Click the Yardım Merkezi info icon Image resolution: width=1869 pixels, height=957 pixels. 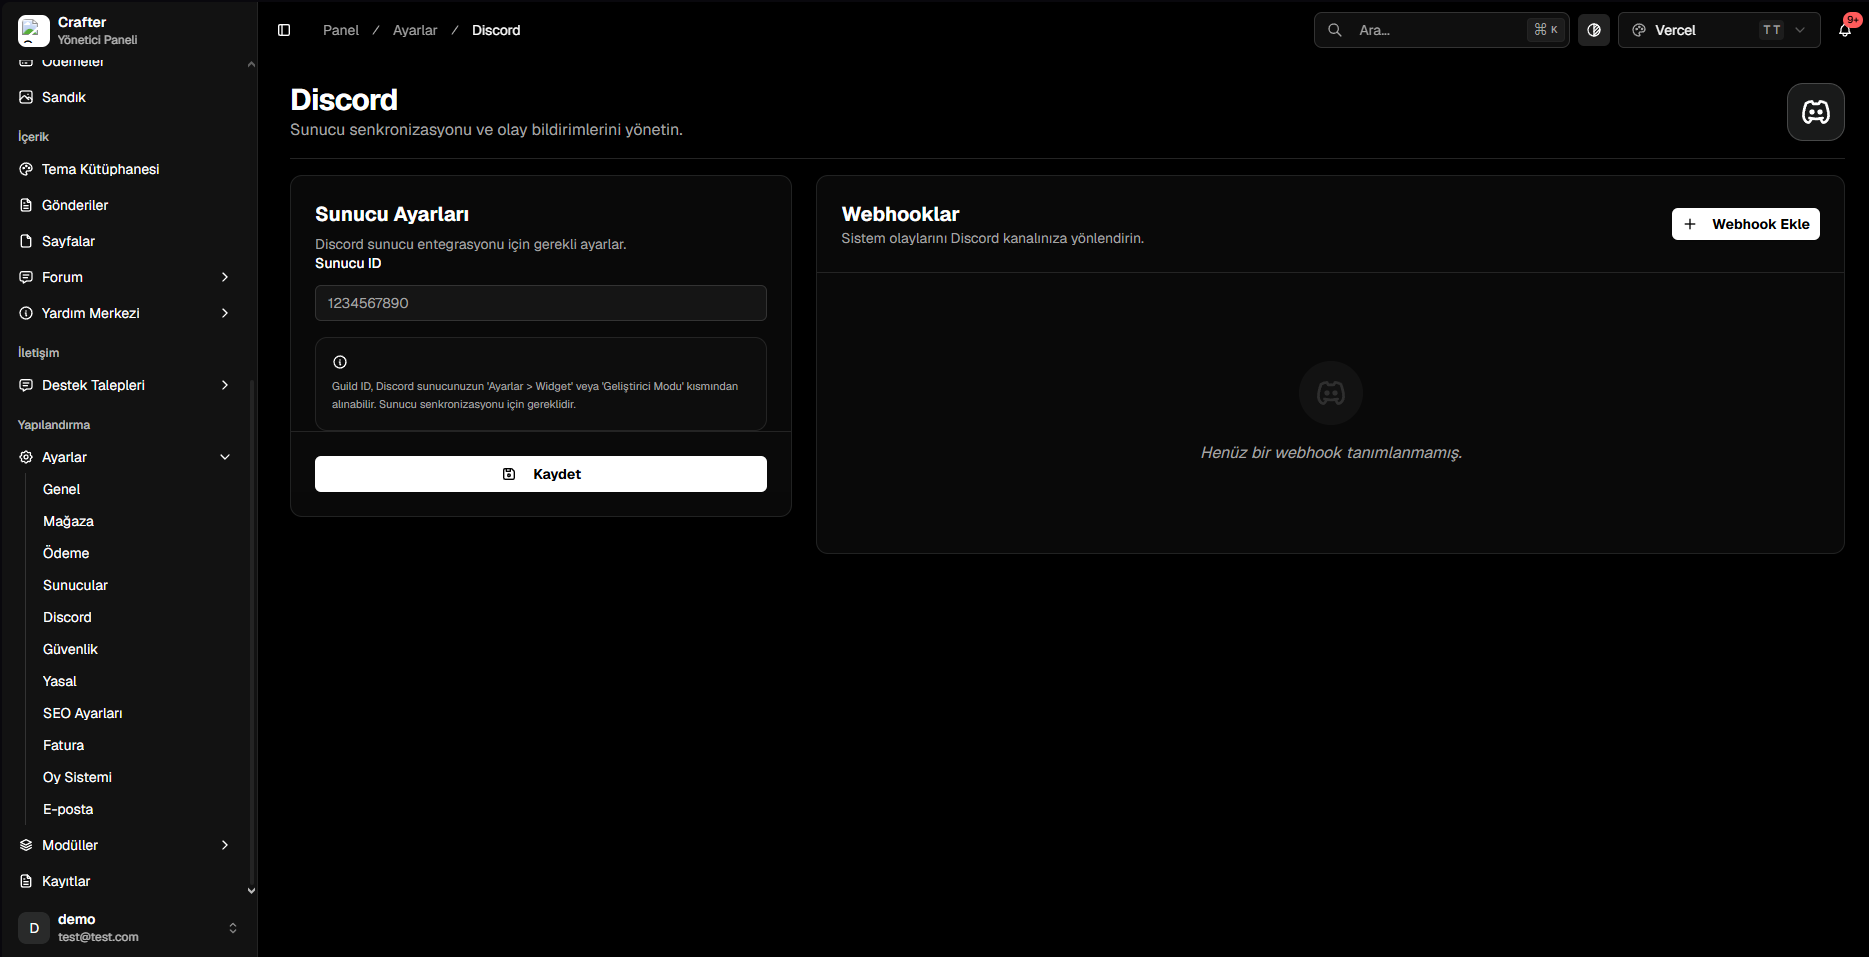coord(26,313)
